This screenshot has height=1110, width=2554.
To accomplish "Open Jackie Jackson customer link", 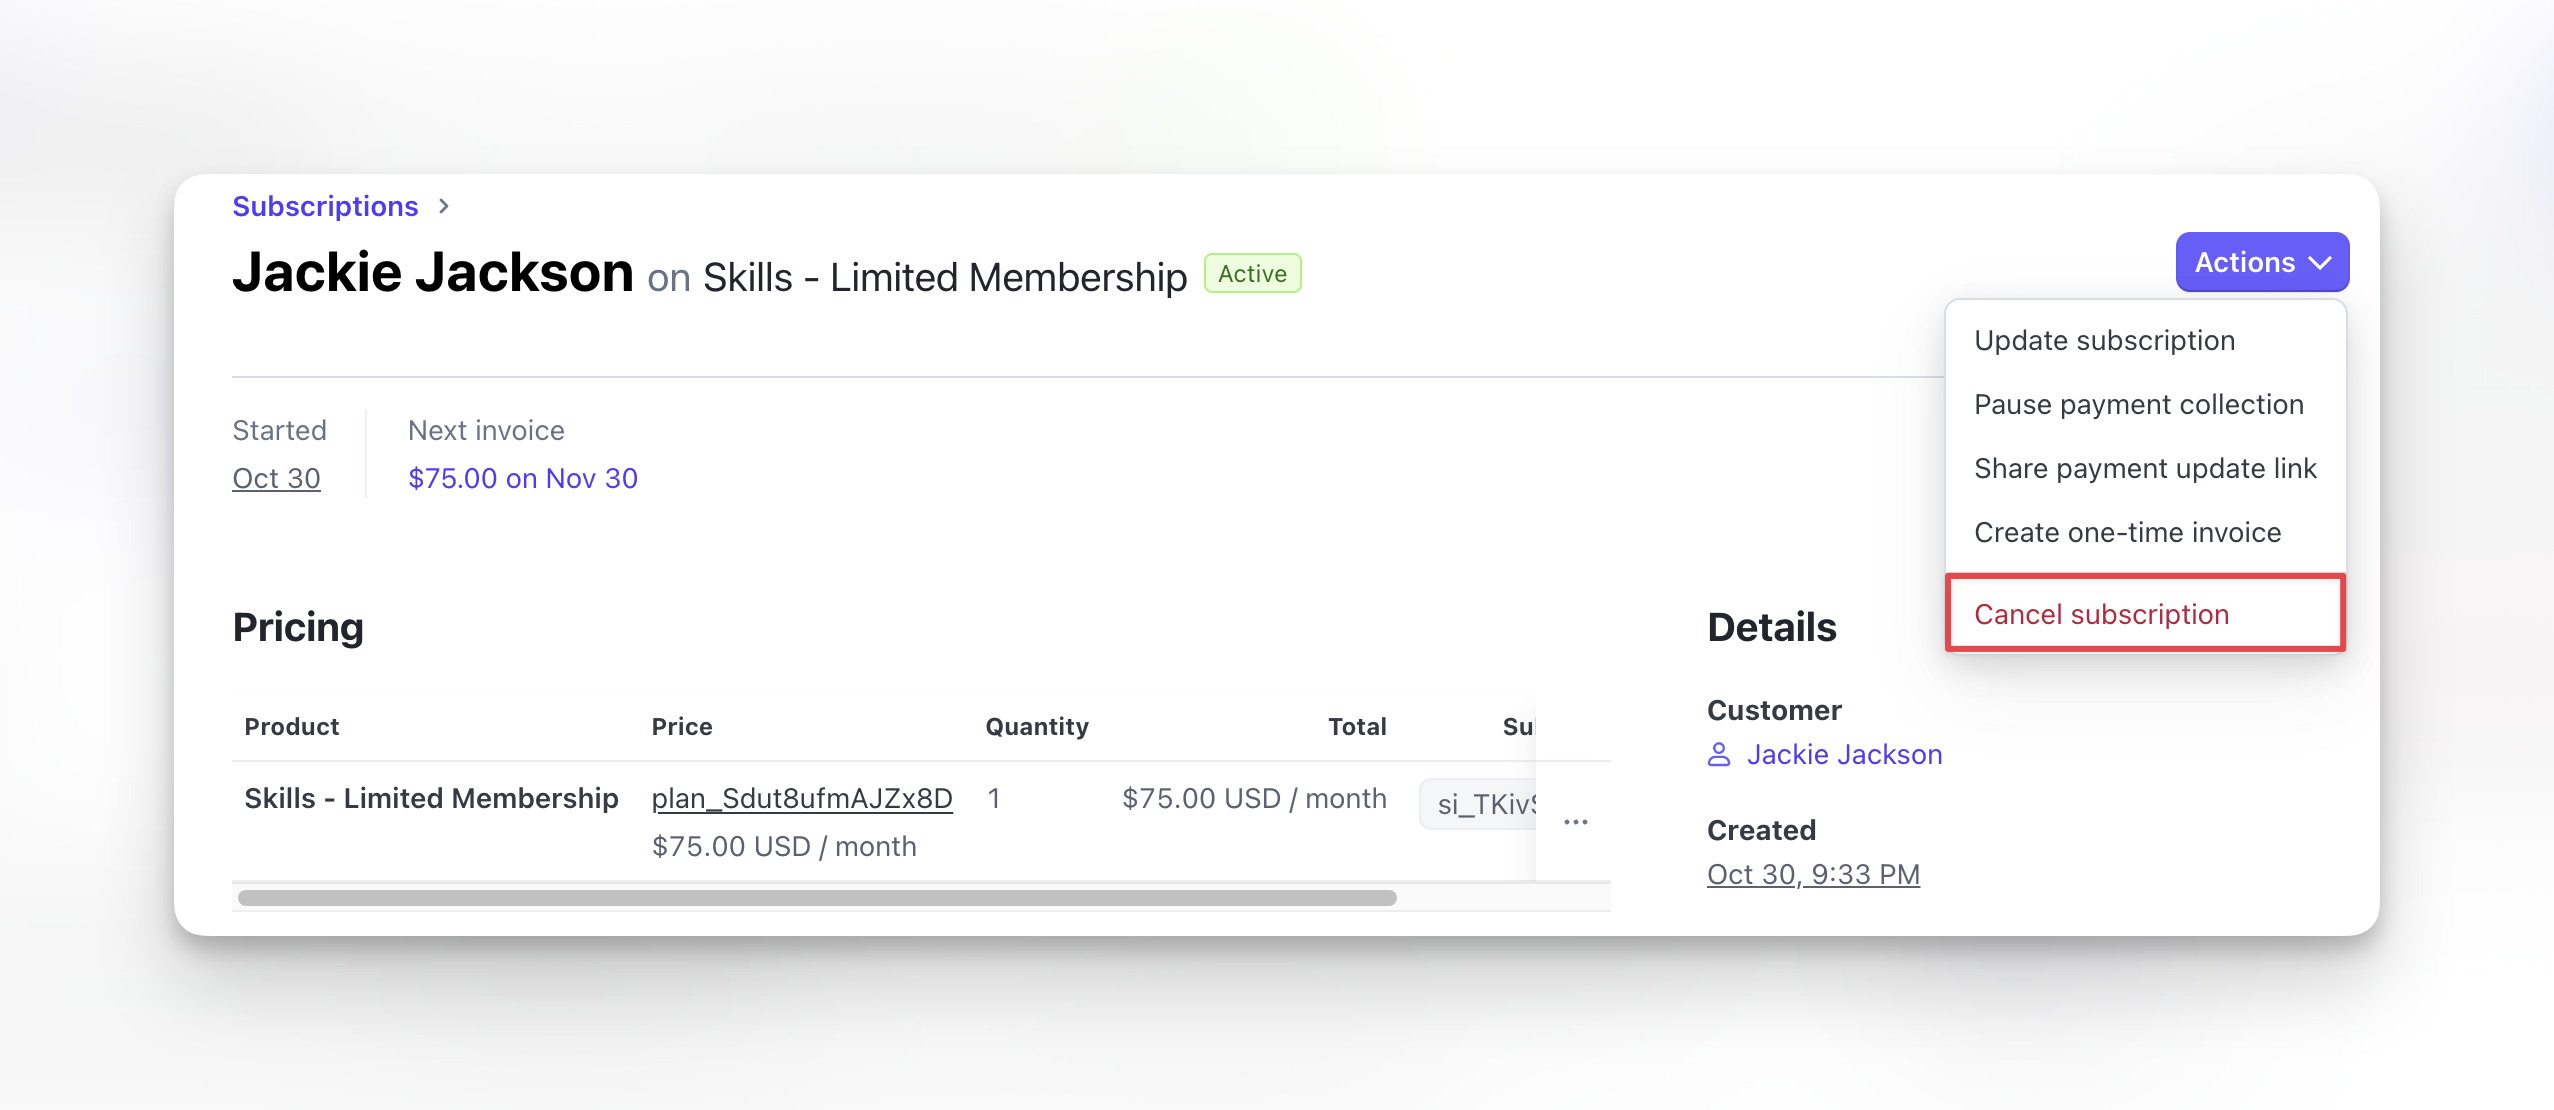I will [1843, 754].
